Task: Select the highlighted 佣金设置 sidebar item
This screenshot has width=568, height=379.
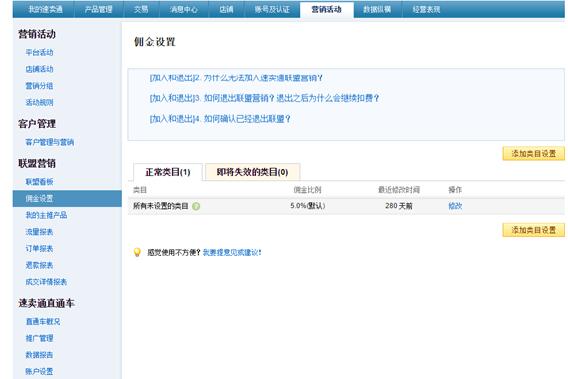Action: 67,199
